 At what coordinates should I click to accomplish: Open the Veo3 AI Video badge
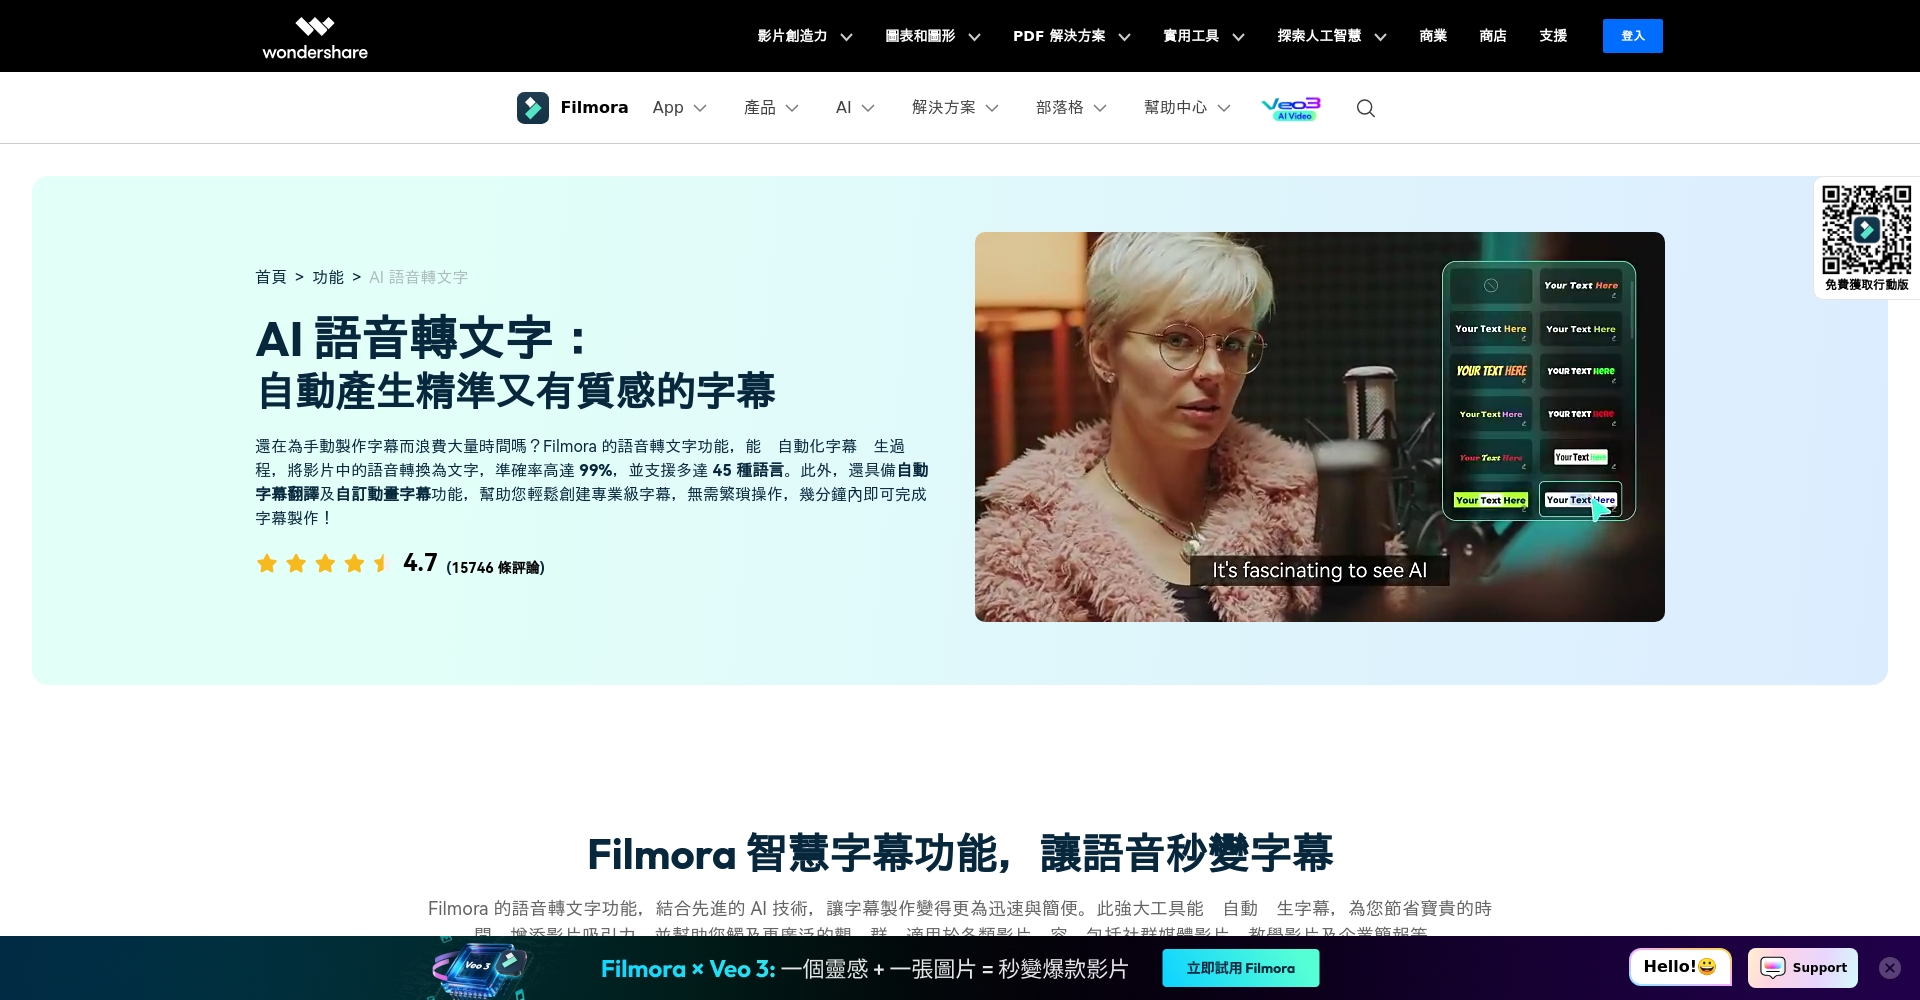pos(1291,108)
